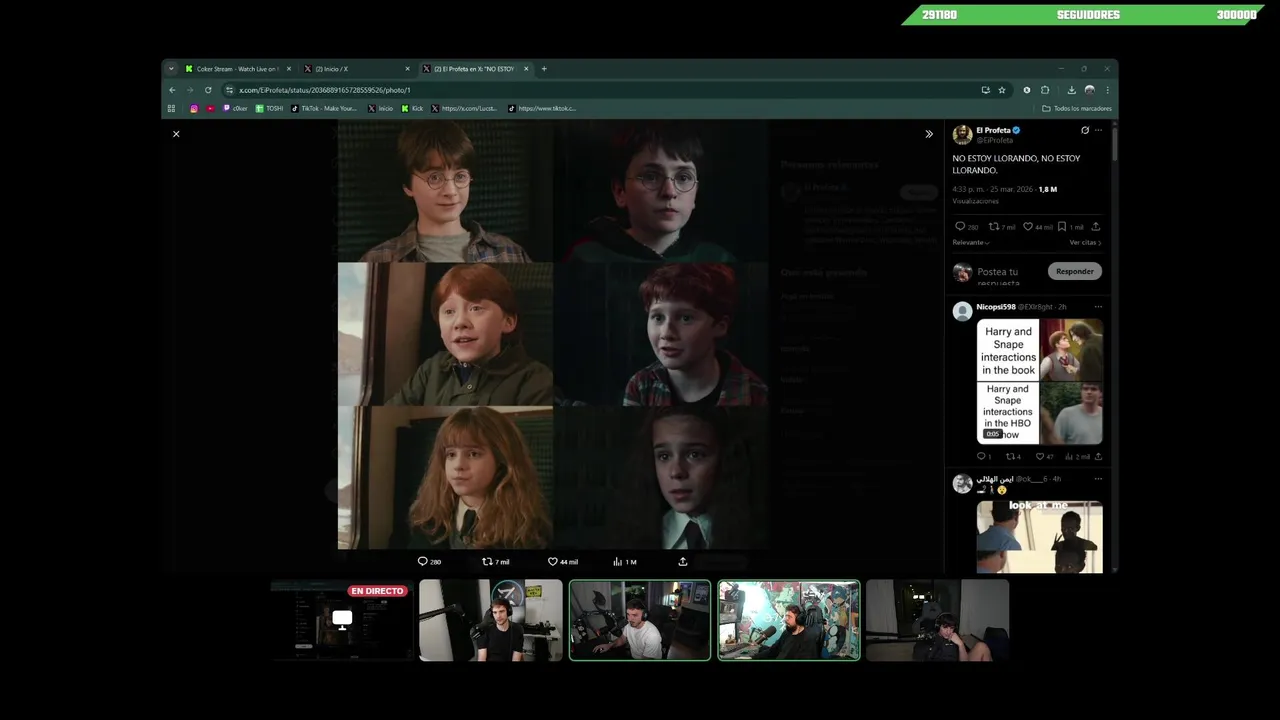Open Kick bookmark
This screenshot has width=1280, height=720.
[x=412, y=108]
